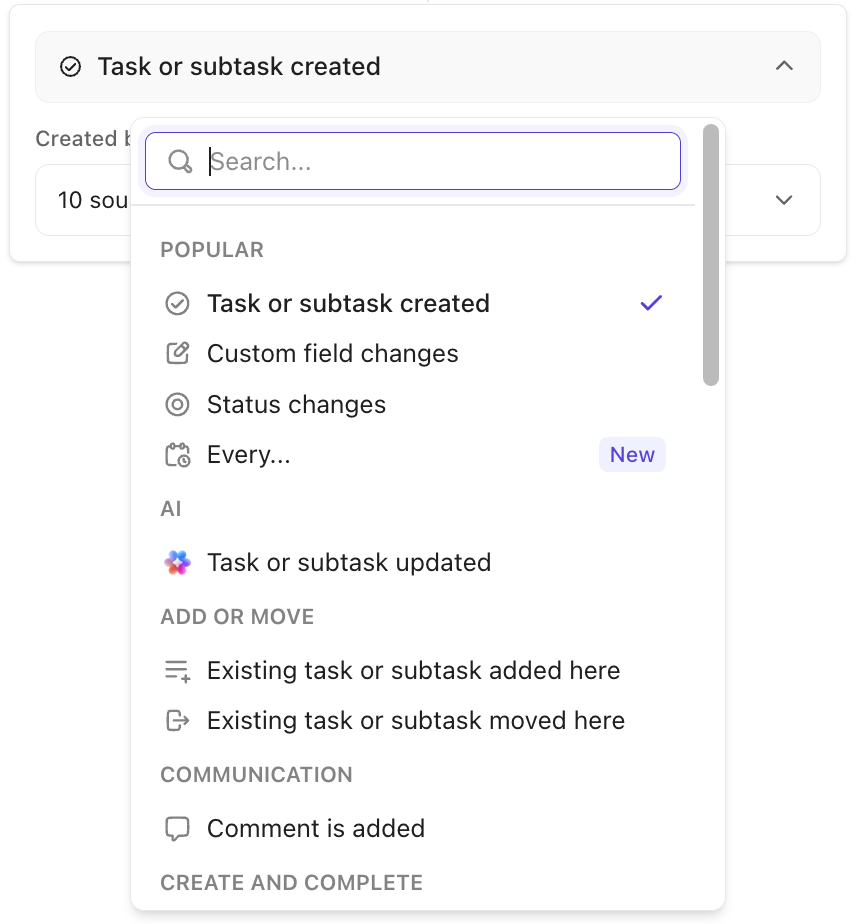Choose Custom field changes from the list
Image resolution: width=856 pixels, height=924 pixels.
332,353
